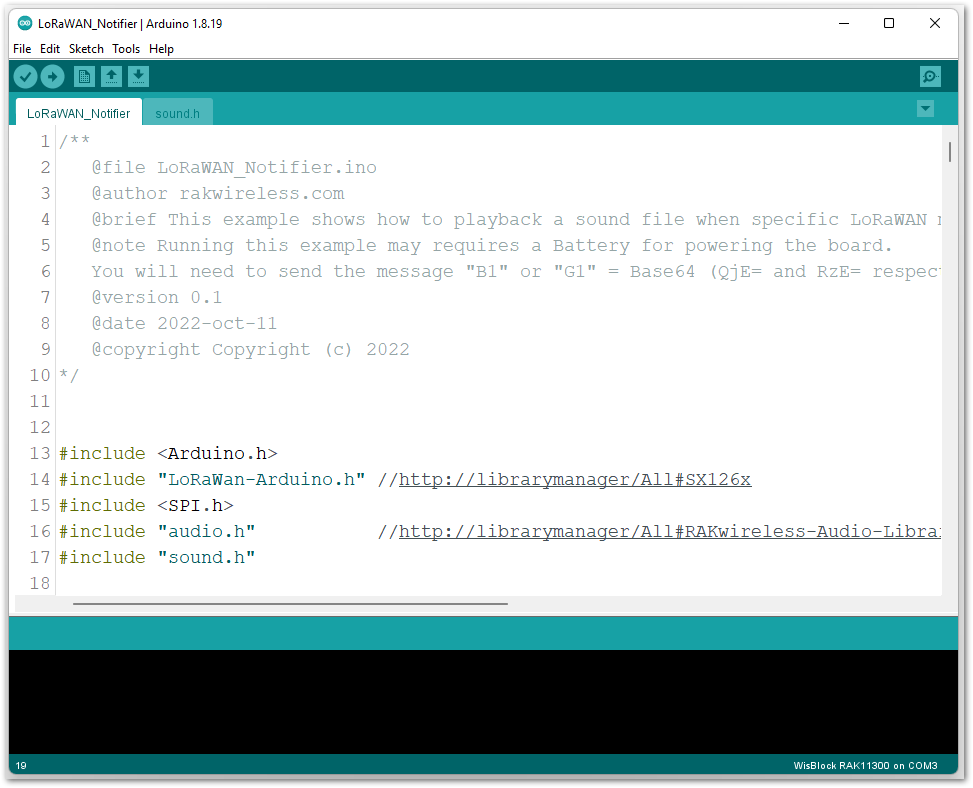
Task: Expand the tab options dropdown arrow
Action: (x=925, y=109)
